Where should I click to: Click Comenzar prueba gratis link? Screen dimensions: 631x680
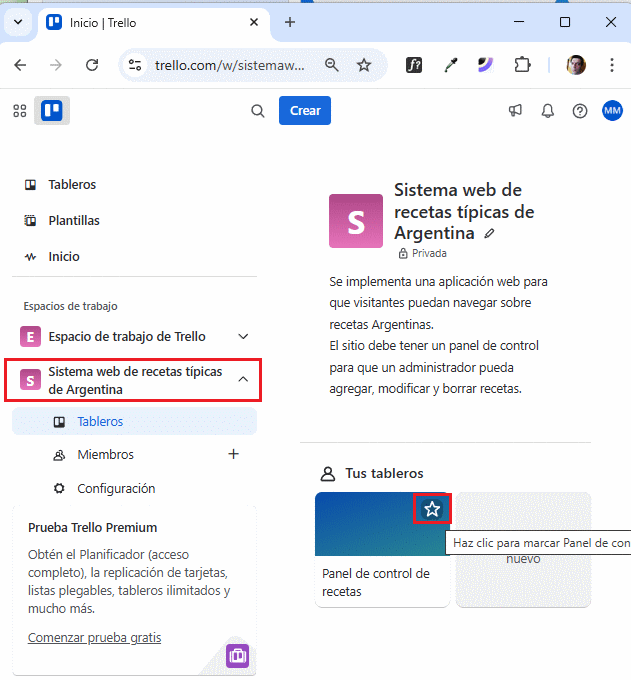point(94,638)
